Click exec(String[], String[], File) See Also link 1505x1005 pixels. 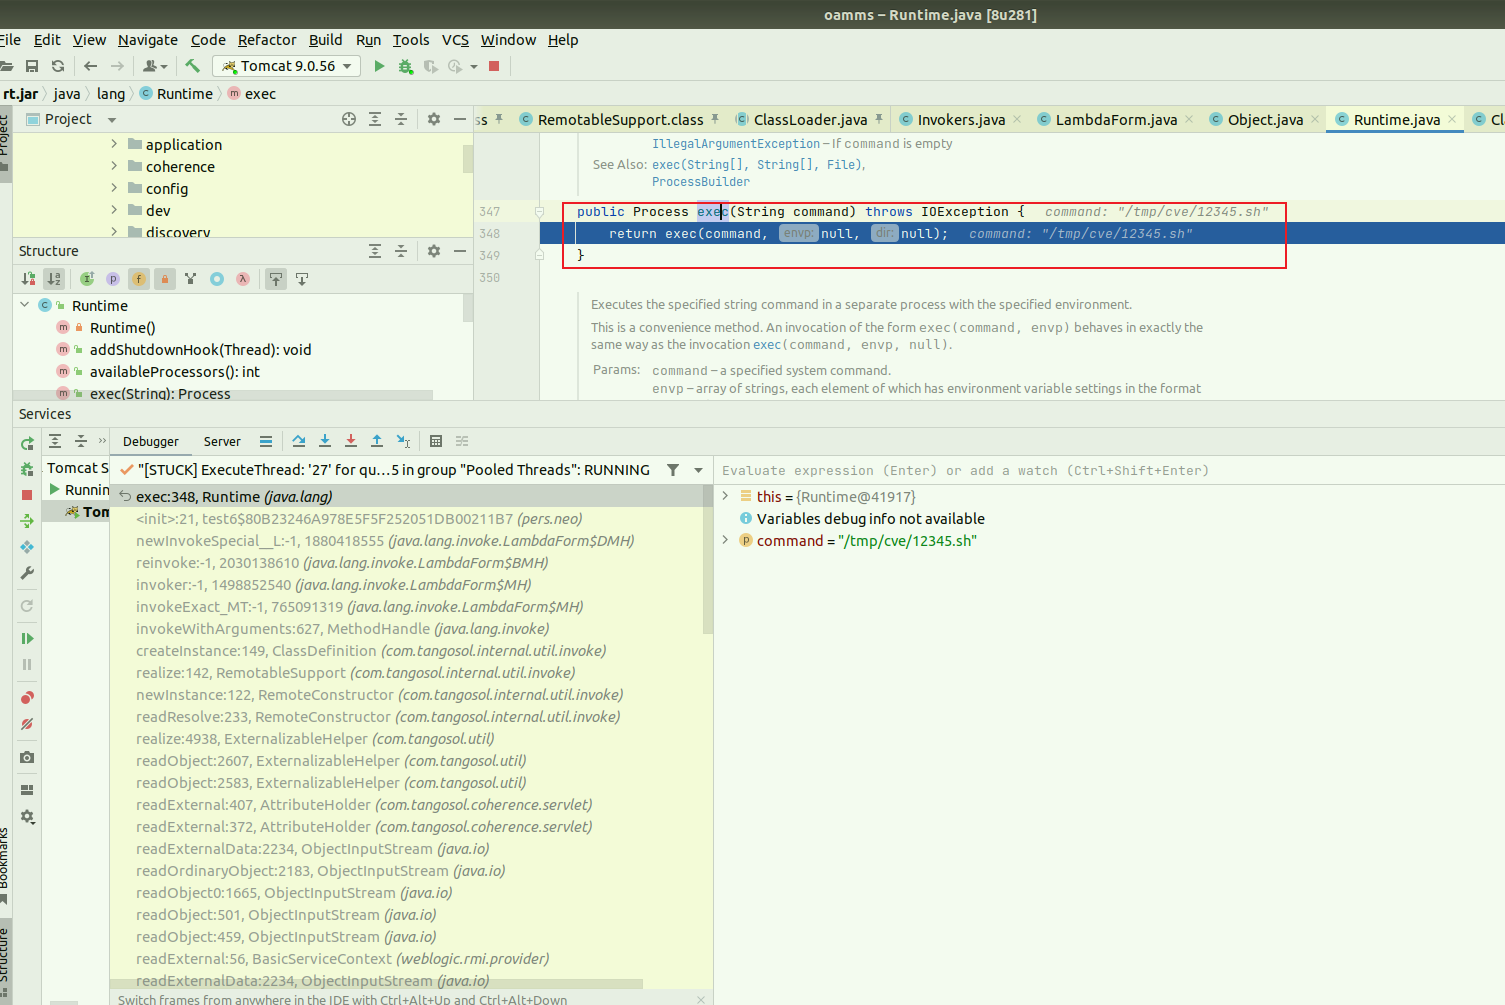click(758, 165)
